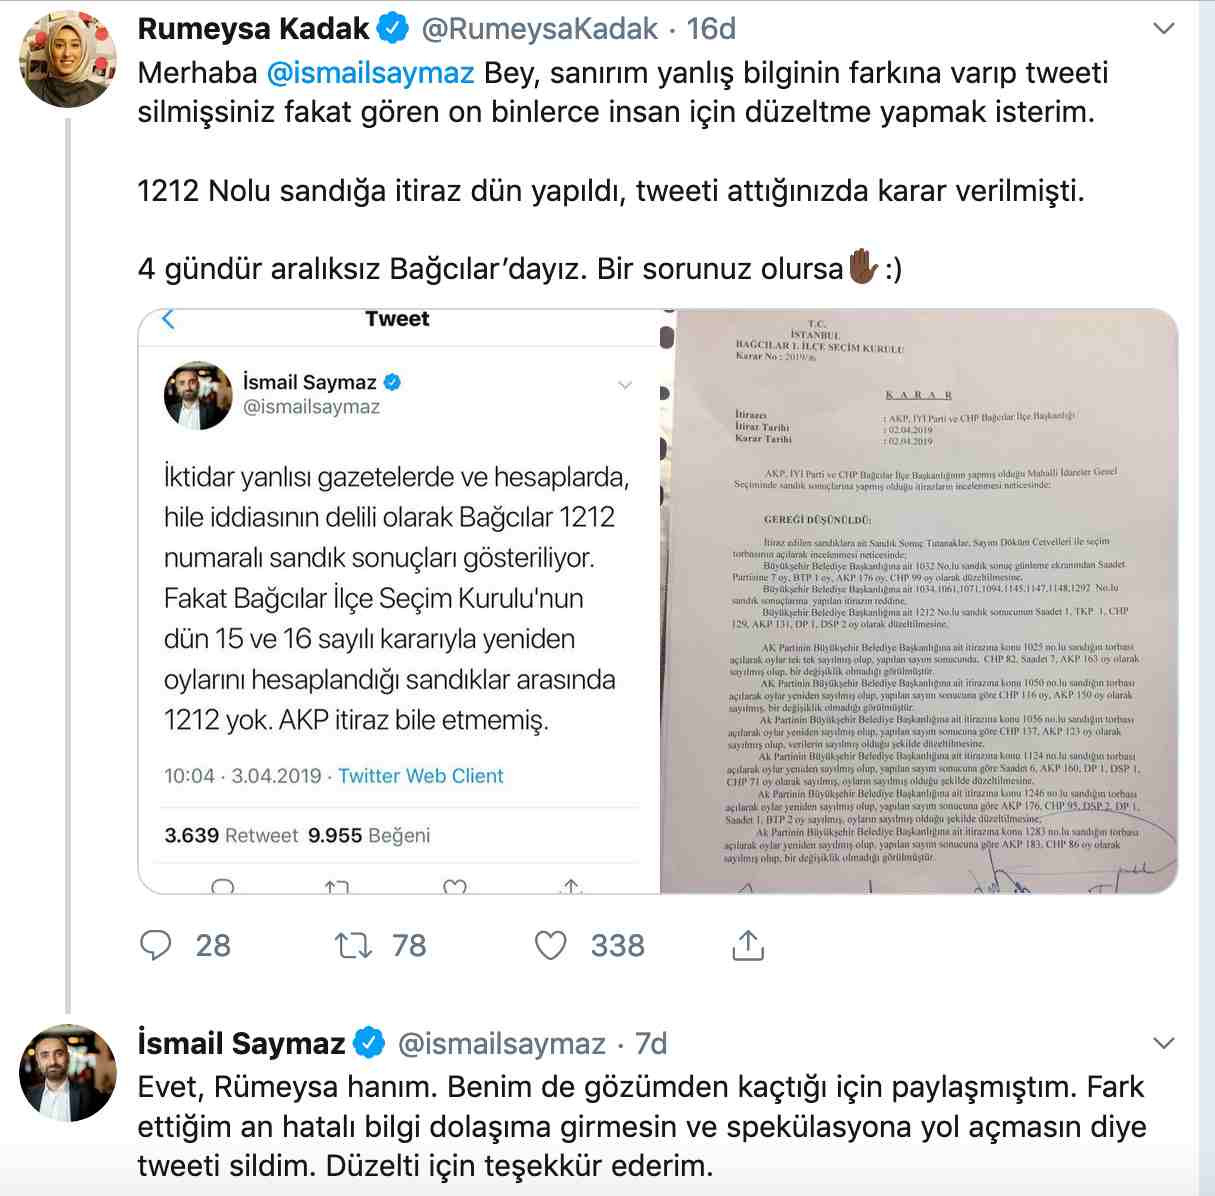Click Rumeysa Kadak's verified badge

click(394, 29)
